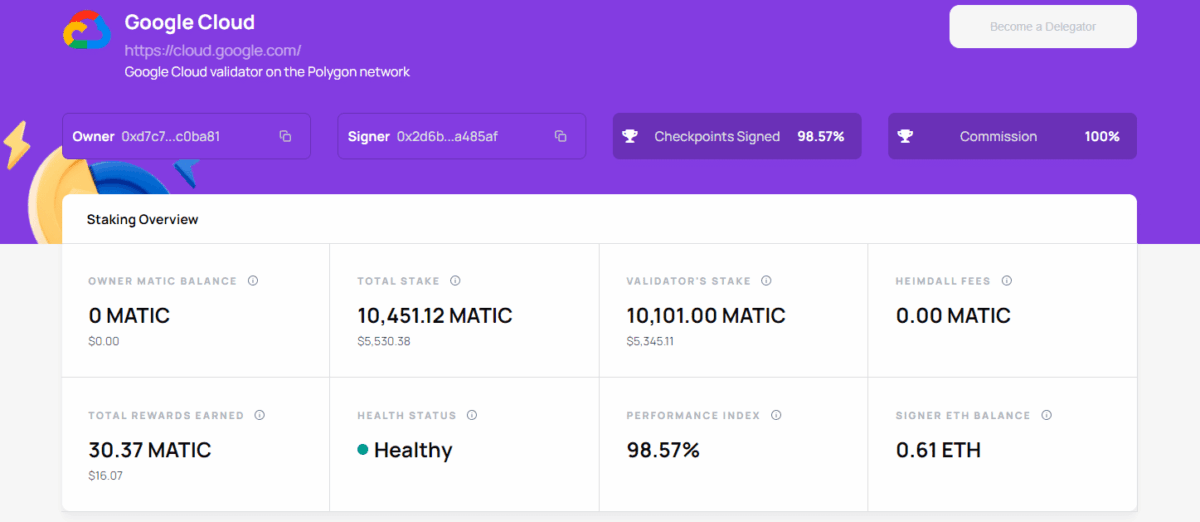Open info icon next to Heimdall Fees
The width and height of the screenshot is (1200, 522).
click(x=1007, y=281)
